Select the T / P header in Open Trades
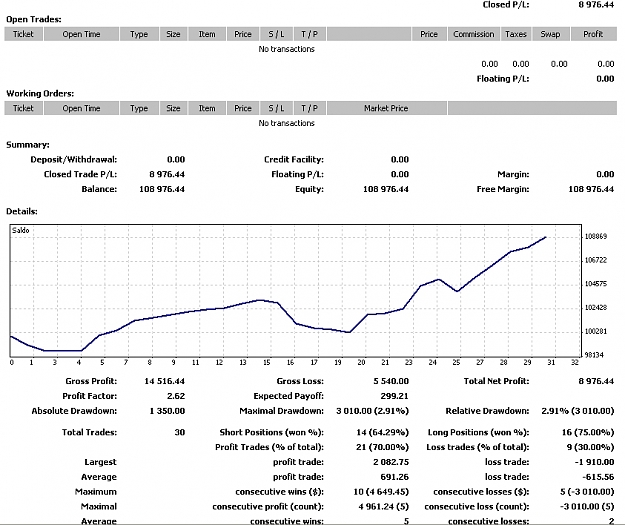This screenshot has height=525, width=625. [310, 34]
